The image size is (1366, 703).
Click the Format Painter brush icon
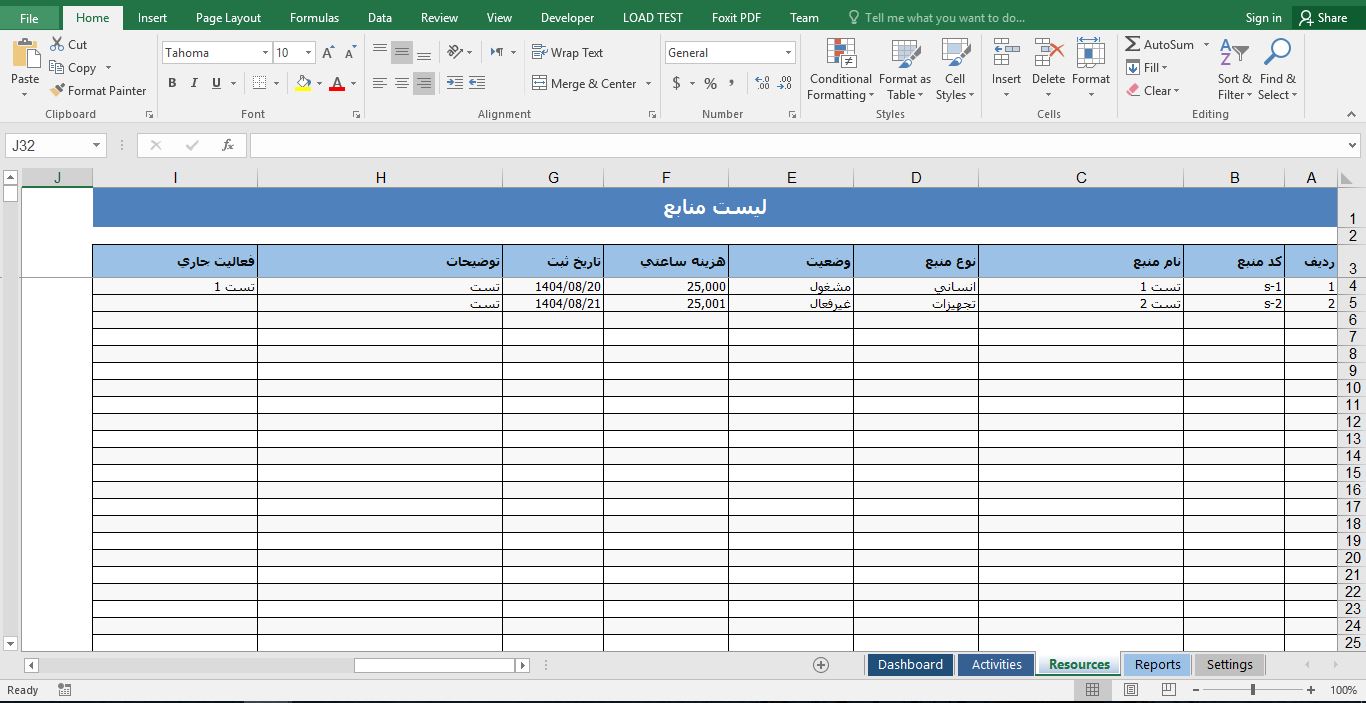[58, 91]
